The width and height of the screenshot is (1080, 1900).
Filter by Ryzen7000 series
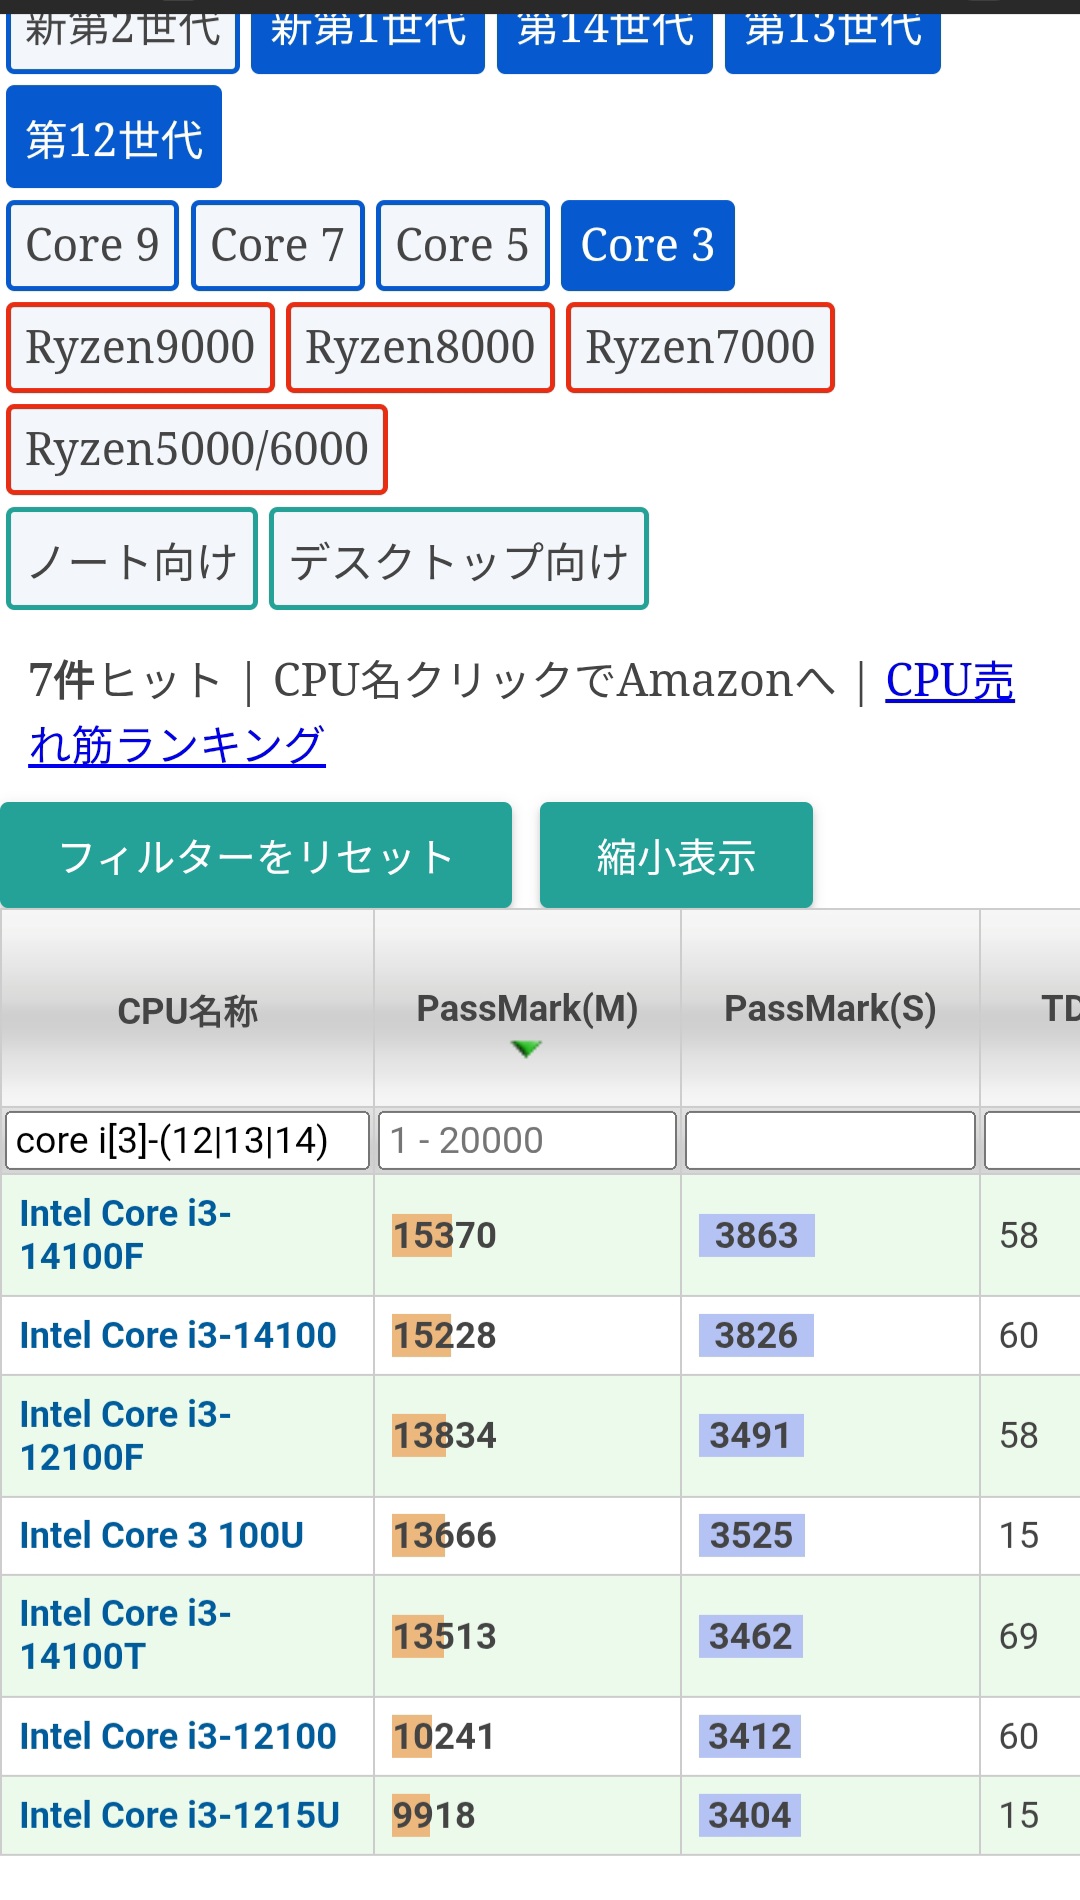pos(700,348)
